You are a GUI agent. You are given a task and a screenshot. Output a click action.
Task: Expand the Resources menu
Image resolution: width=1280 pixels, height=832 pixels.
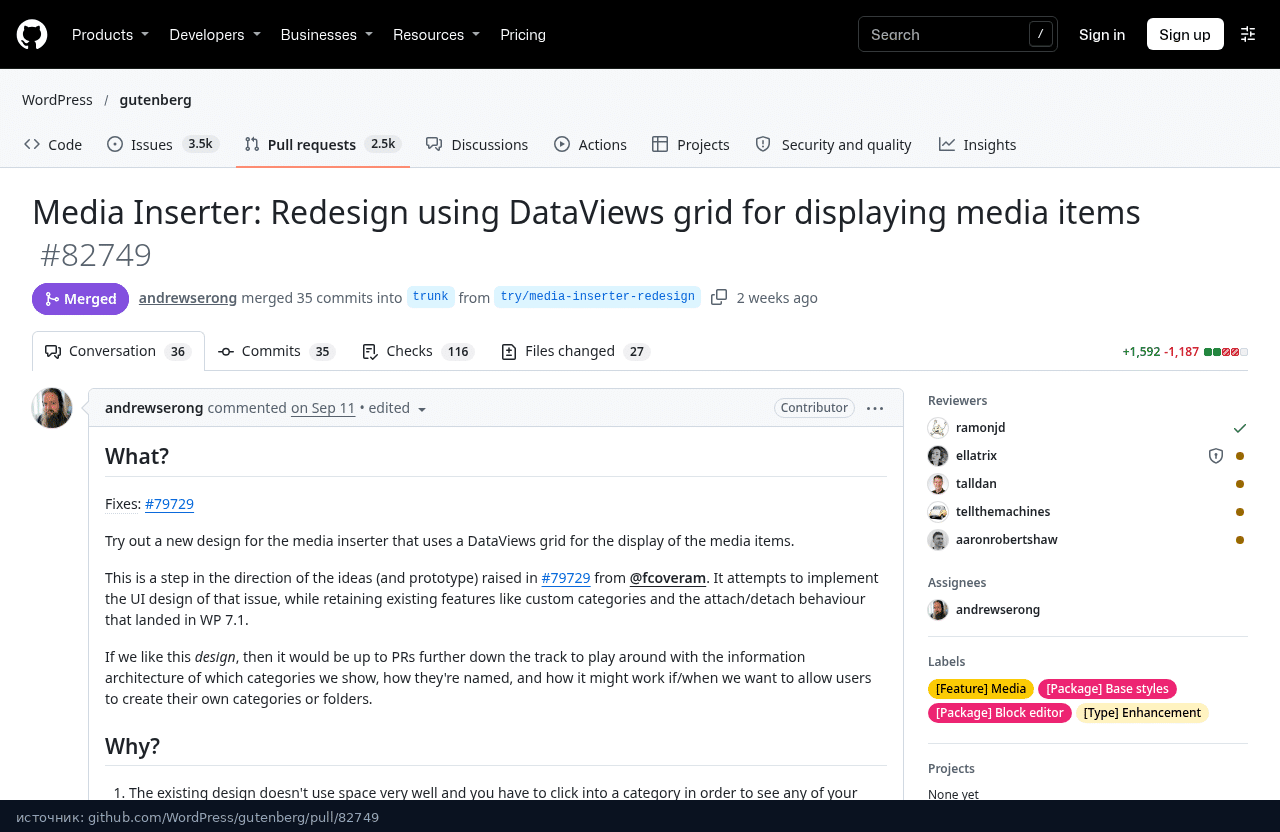[x=436, y=34]
